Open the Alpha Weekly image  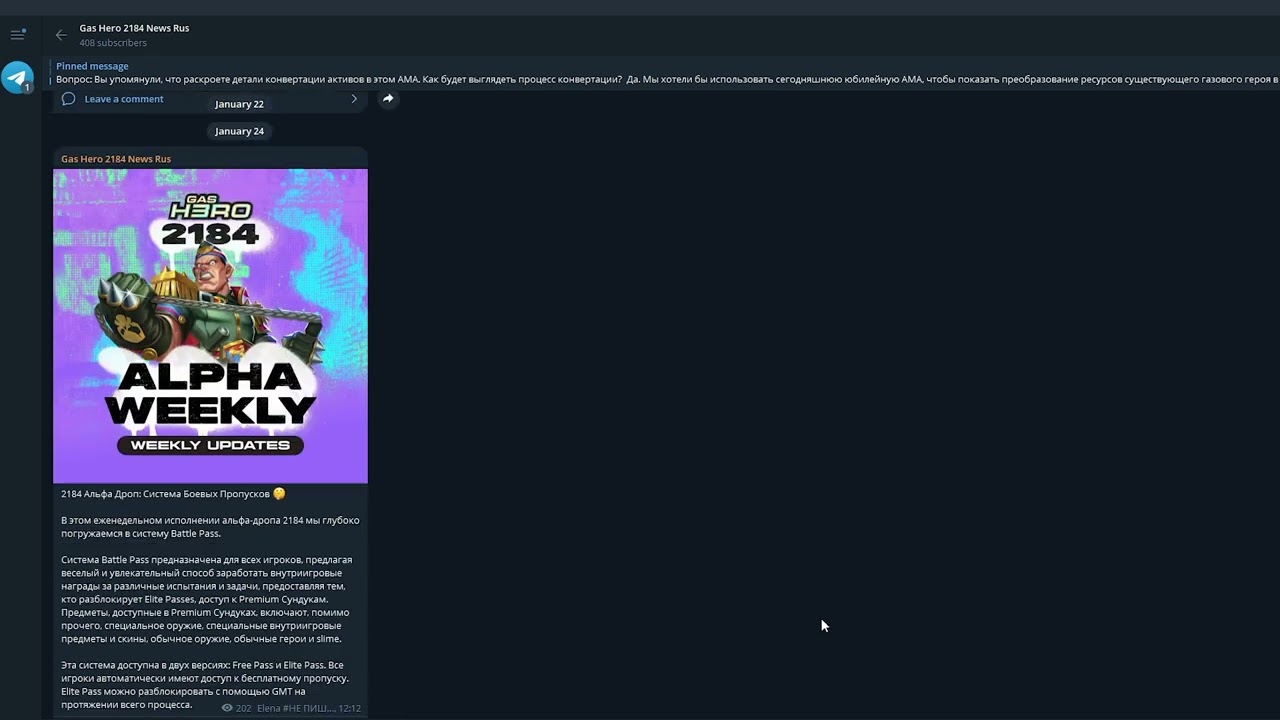coord(210,326)
